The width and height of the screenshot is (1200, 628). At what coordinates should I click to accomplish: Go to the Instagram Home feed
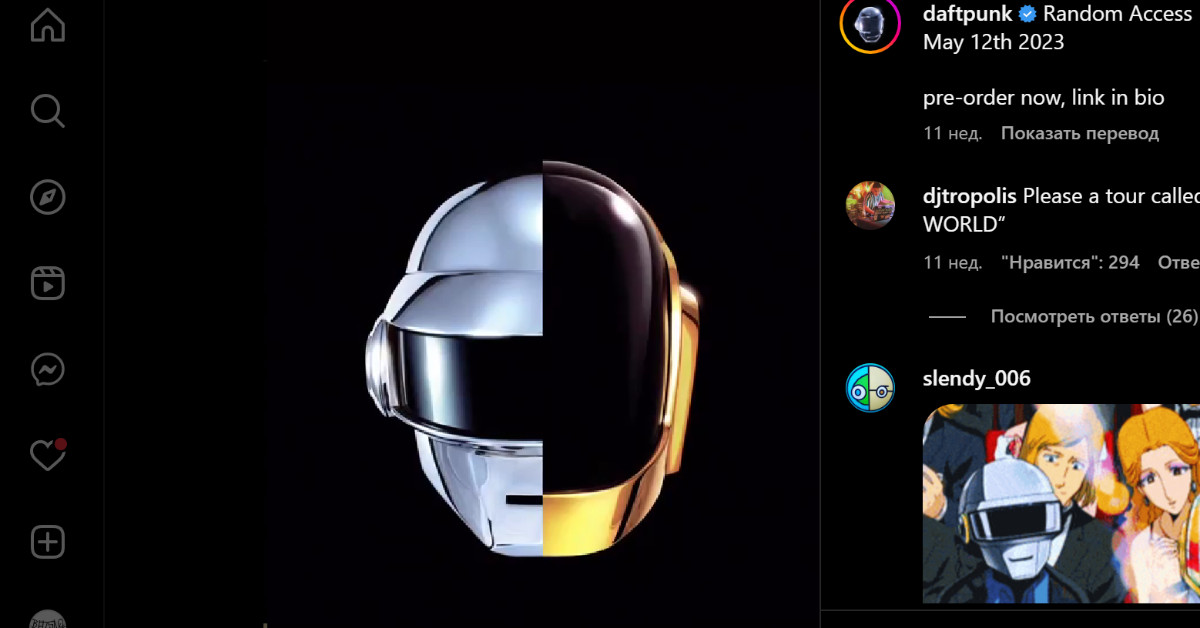pos(47,25)
